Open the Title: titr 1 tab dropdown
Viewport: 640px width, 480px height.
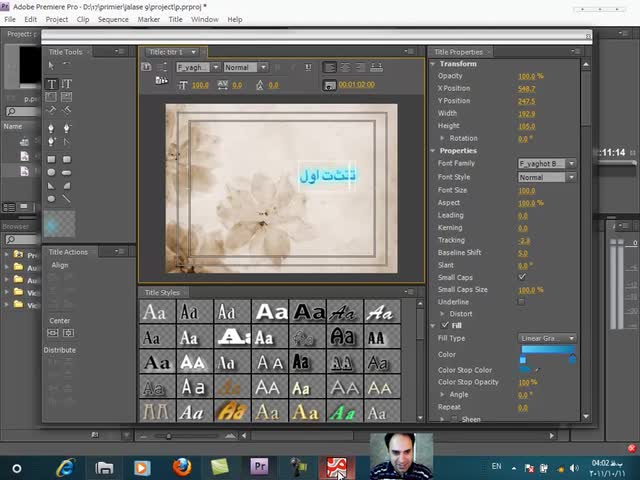pyautogui.click(x=193, y=52)
